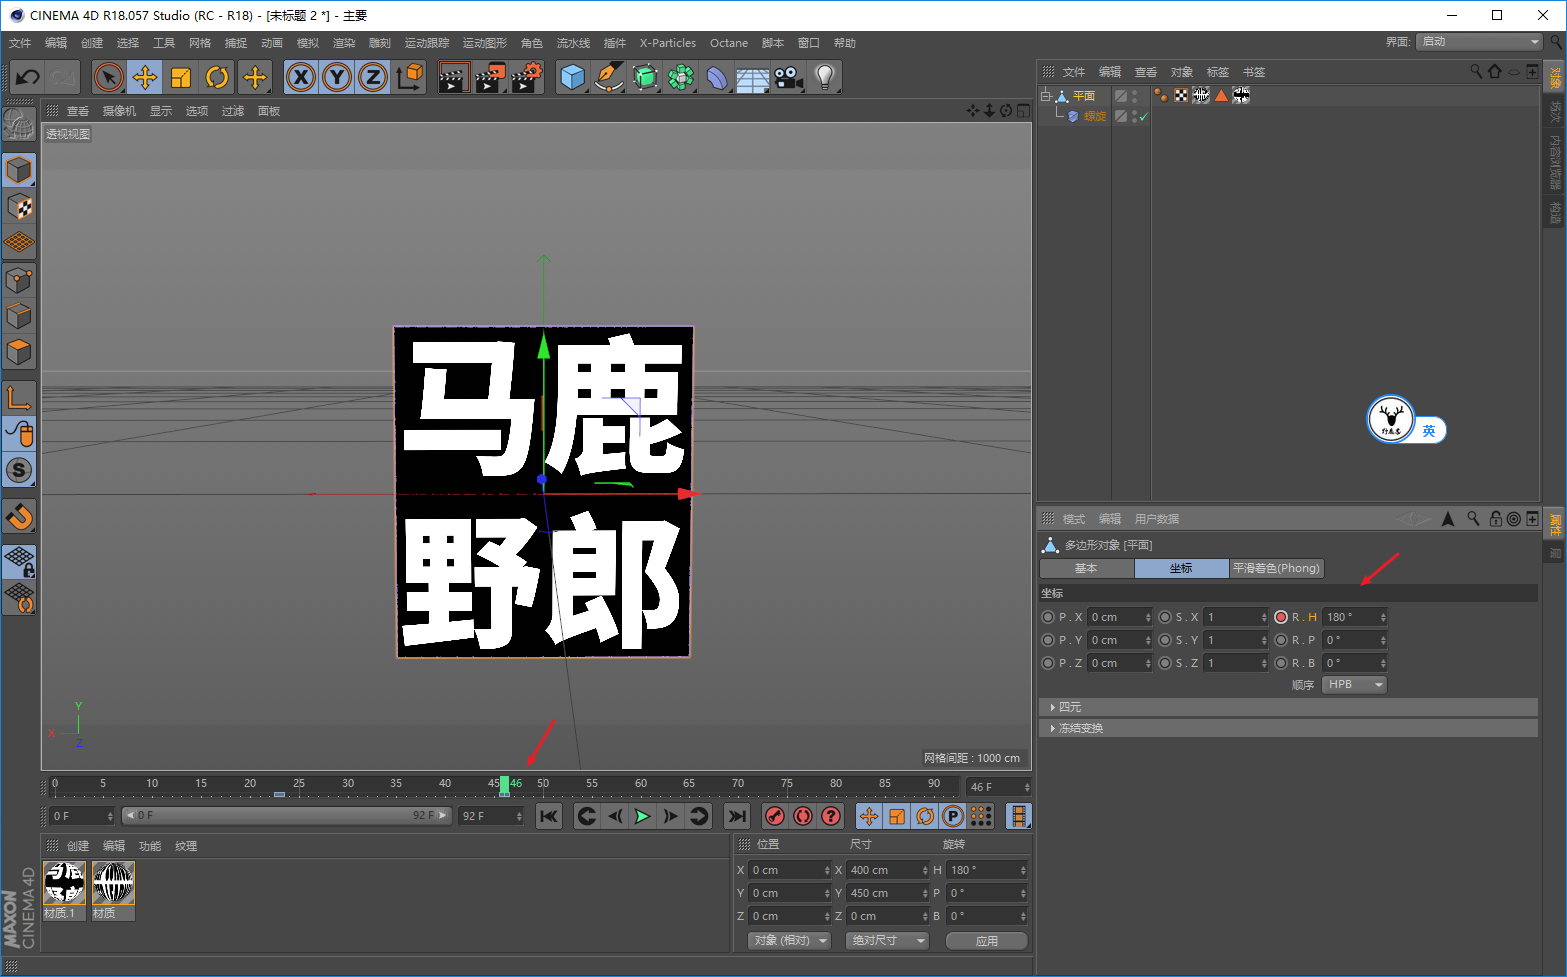Switch to the 基本 tab
Viewport: 1567px width, 977px height.
tap(1086, 568)
